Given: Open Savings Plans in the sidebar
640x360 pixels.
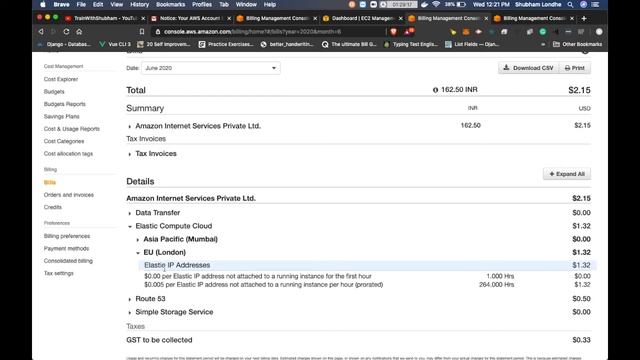Looking at the screenshot, I should coord(62,116).
